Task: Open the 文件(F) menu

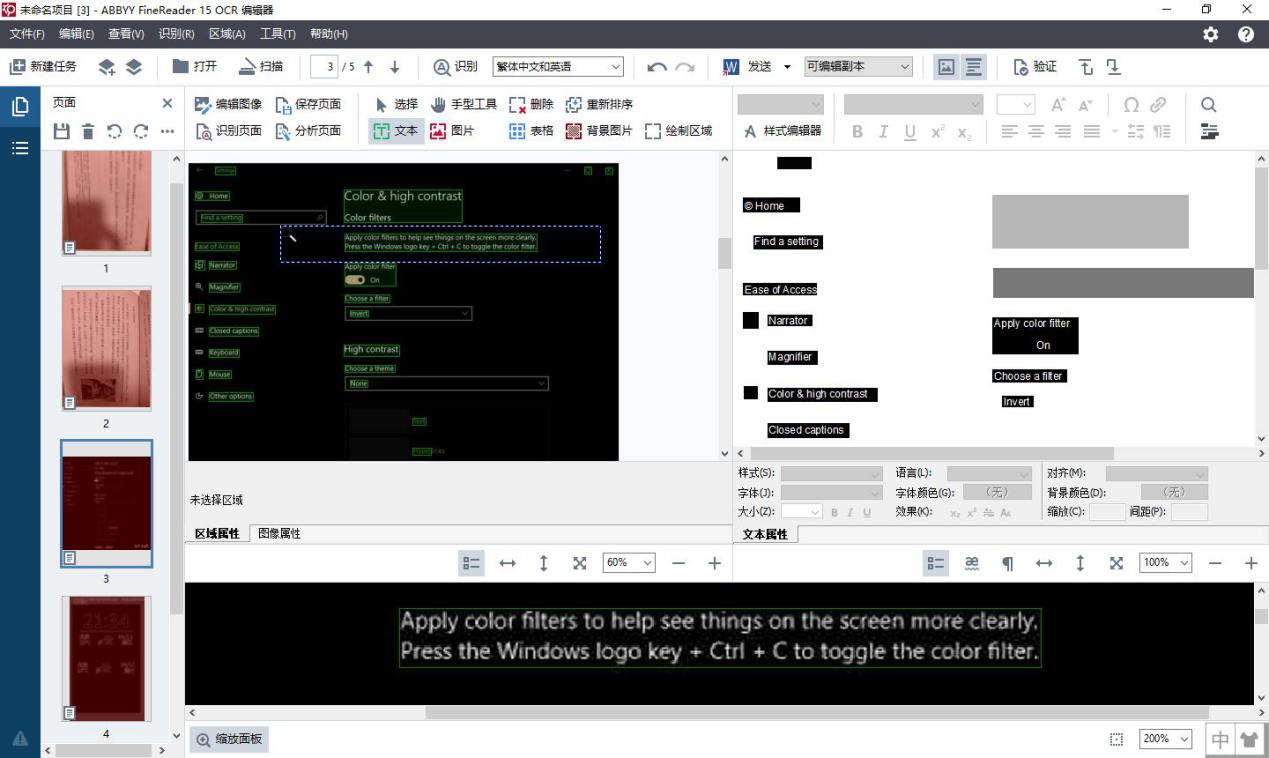Action: click(x=27, y=34)
